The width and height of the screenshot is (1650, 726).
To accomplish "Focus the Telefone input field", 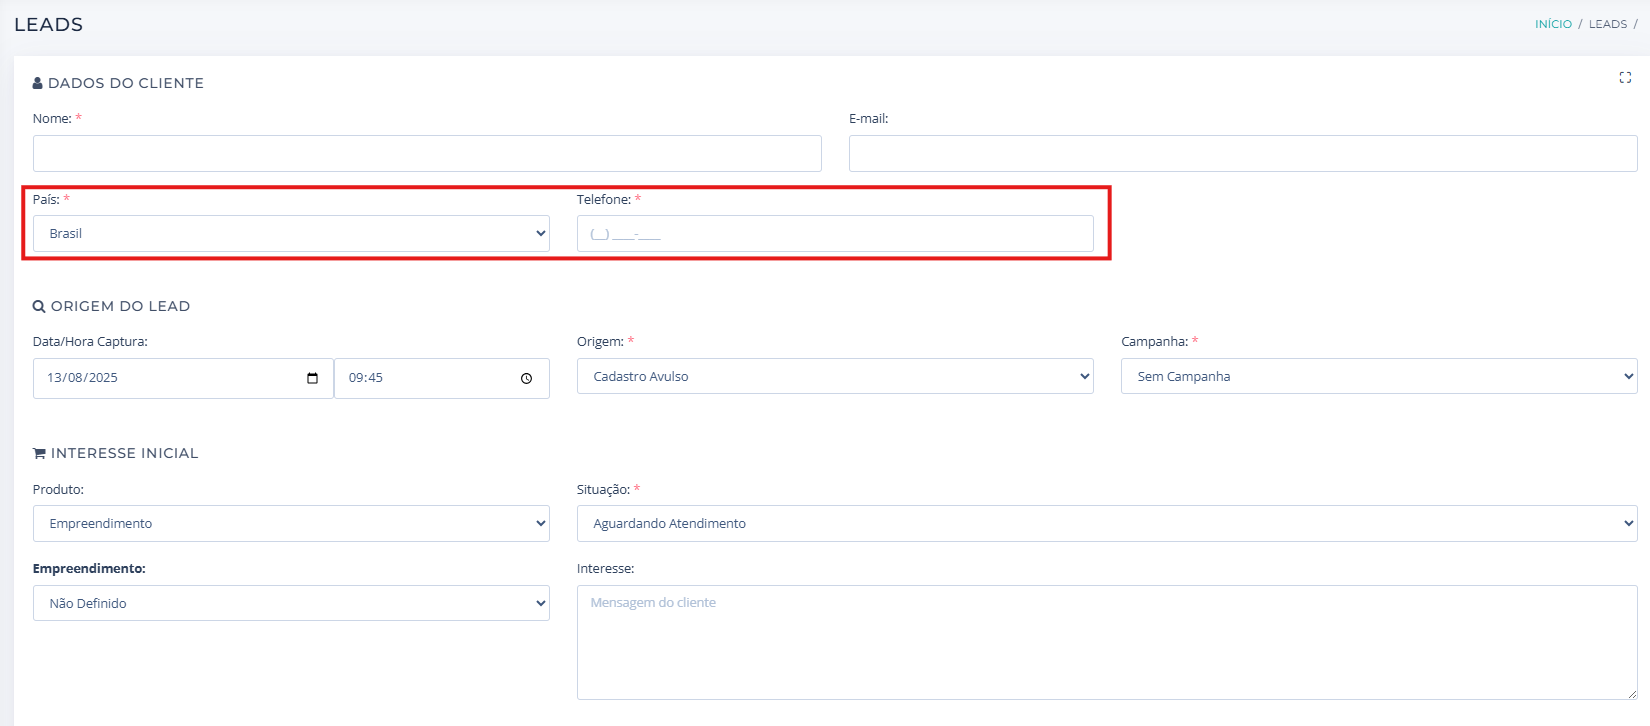I will pos(834,234).
